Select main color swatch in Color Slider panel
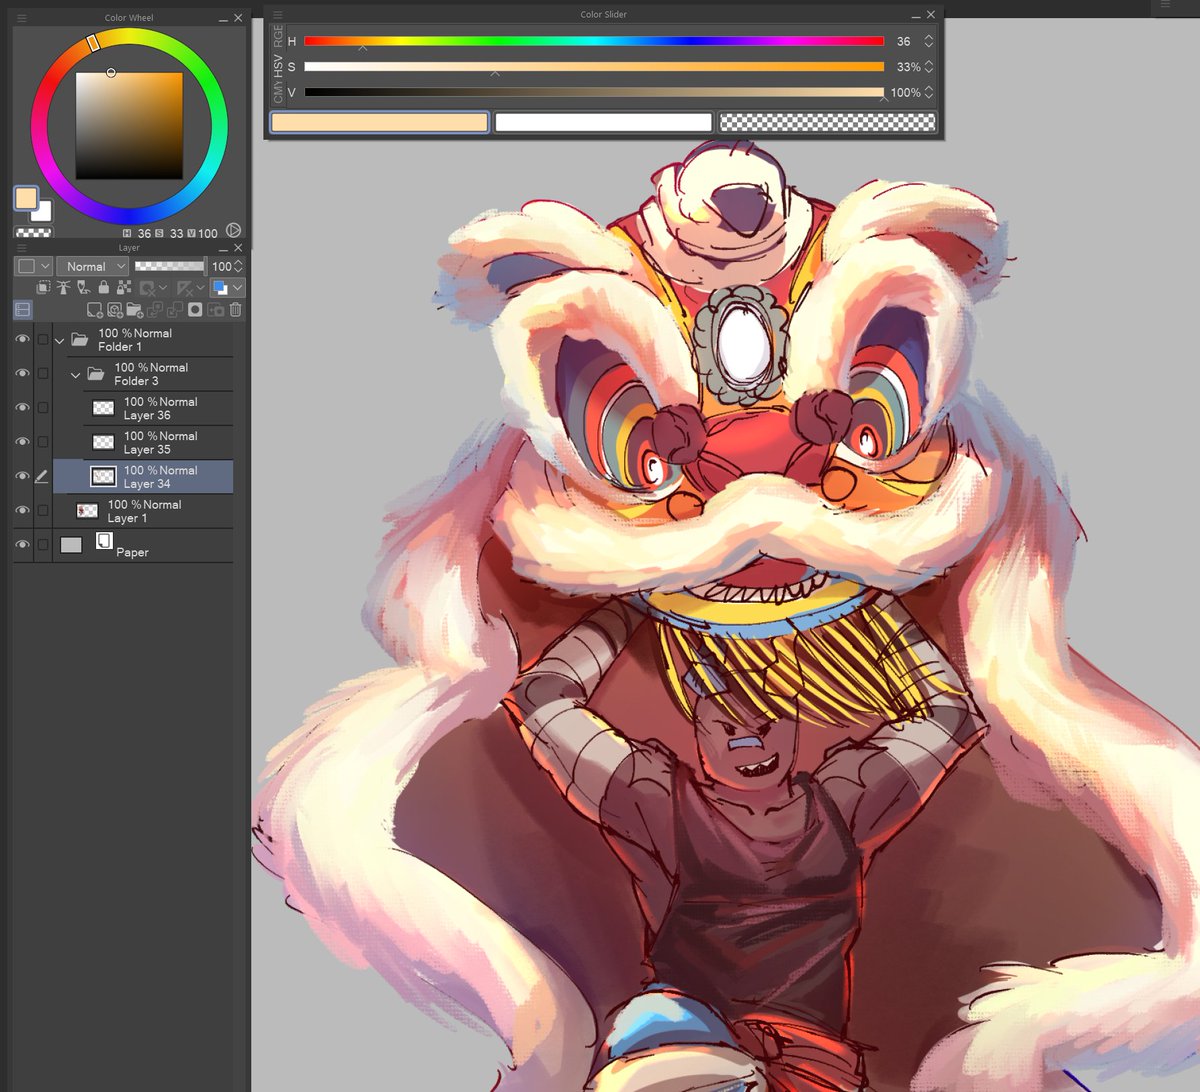 coord(379,122)
